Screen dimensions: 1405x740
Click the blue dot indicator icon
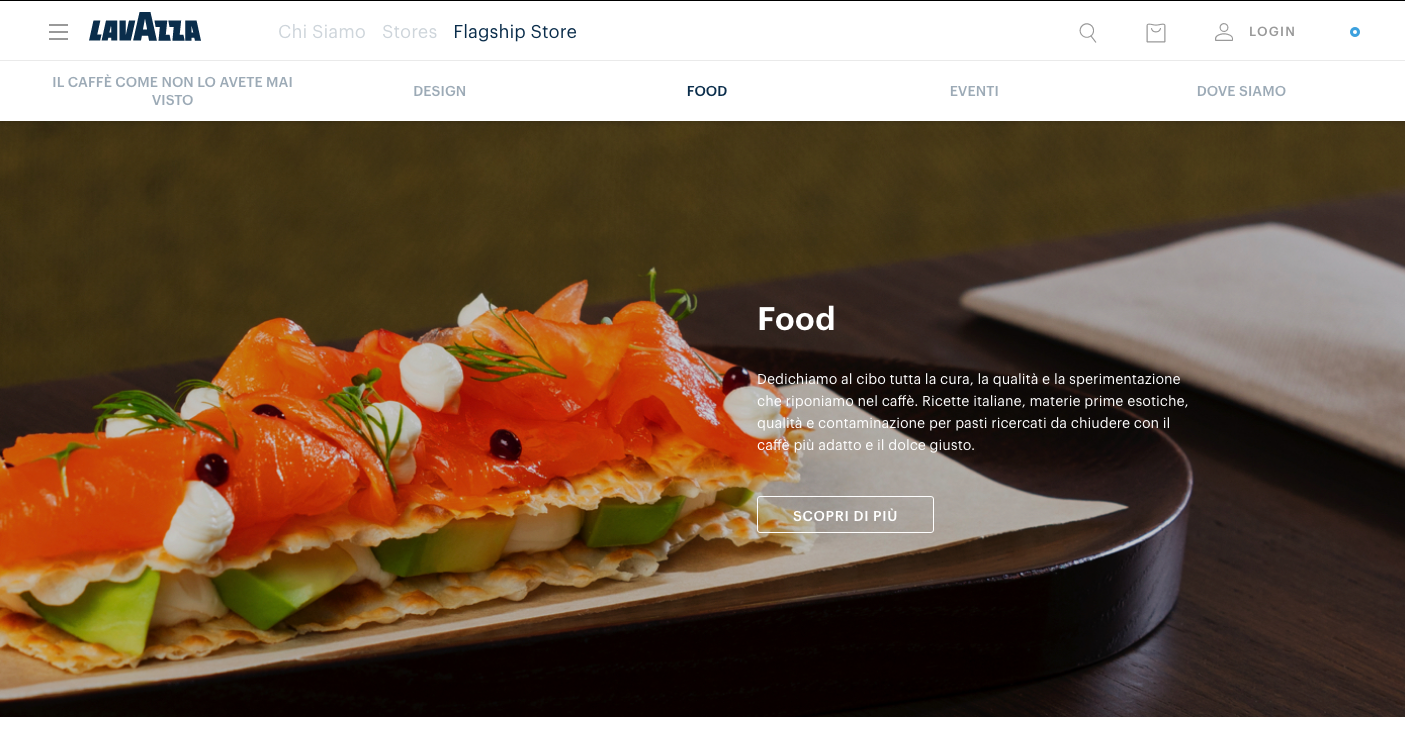(1355, 32)
